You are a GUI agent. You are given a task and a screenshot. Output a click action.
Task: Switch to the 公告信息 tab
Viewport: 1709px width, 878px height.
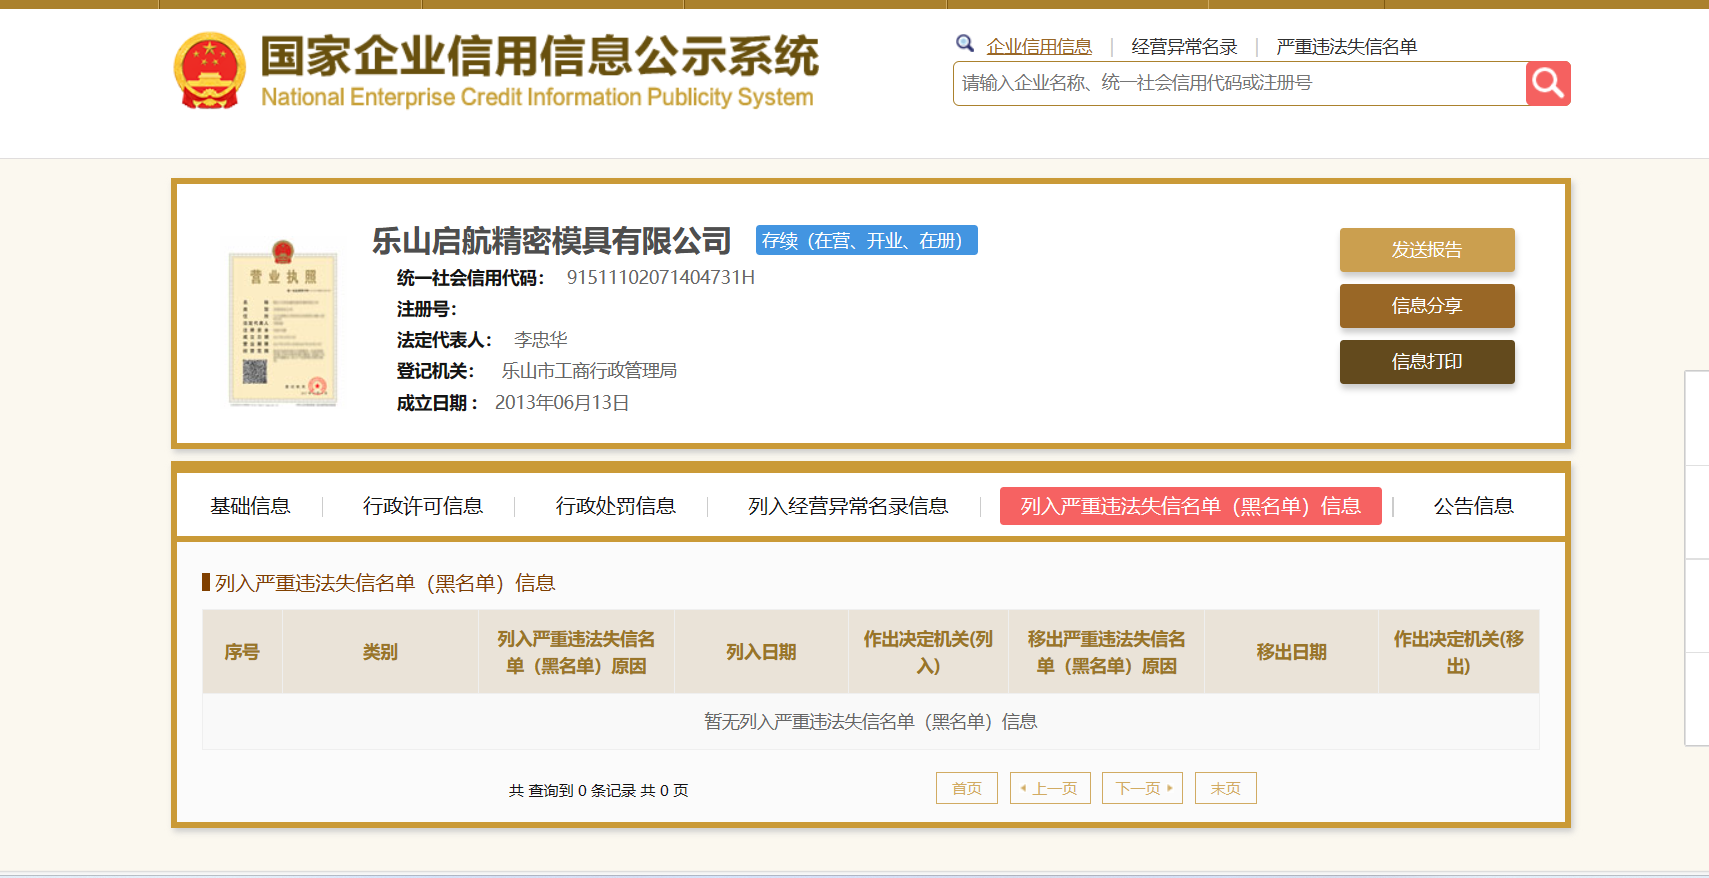tap(1474, 506)
